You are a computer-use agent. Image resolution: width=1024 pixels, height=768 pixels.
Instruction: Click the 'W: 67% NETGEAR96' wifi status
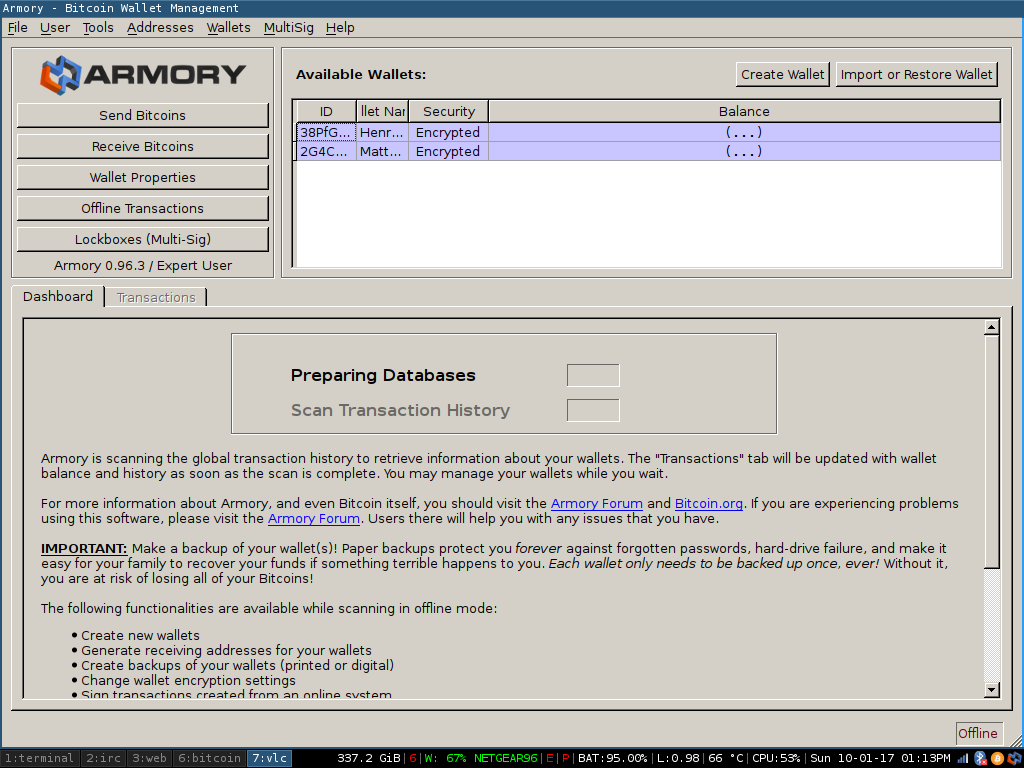[481, 758]
